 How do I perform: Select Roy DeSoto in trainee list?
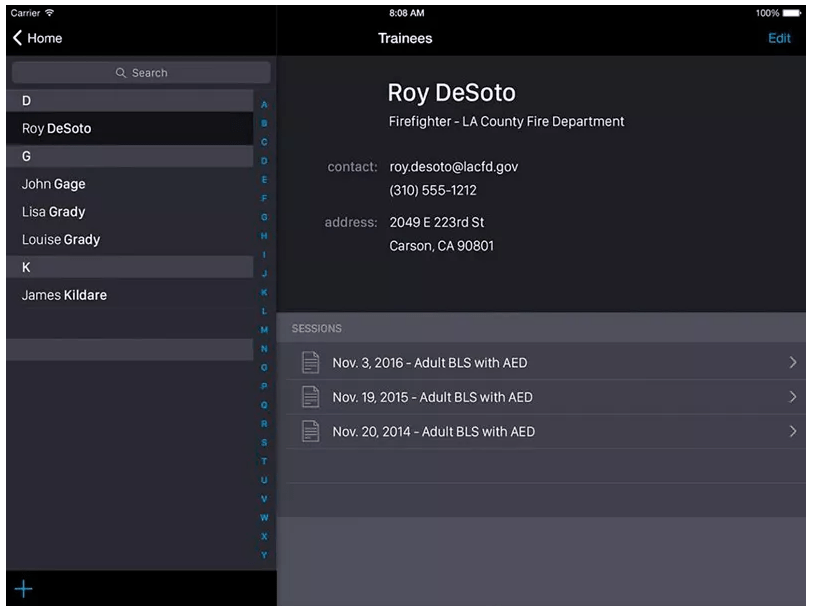coord(57,128)
